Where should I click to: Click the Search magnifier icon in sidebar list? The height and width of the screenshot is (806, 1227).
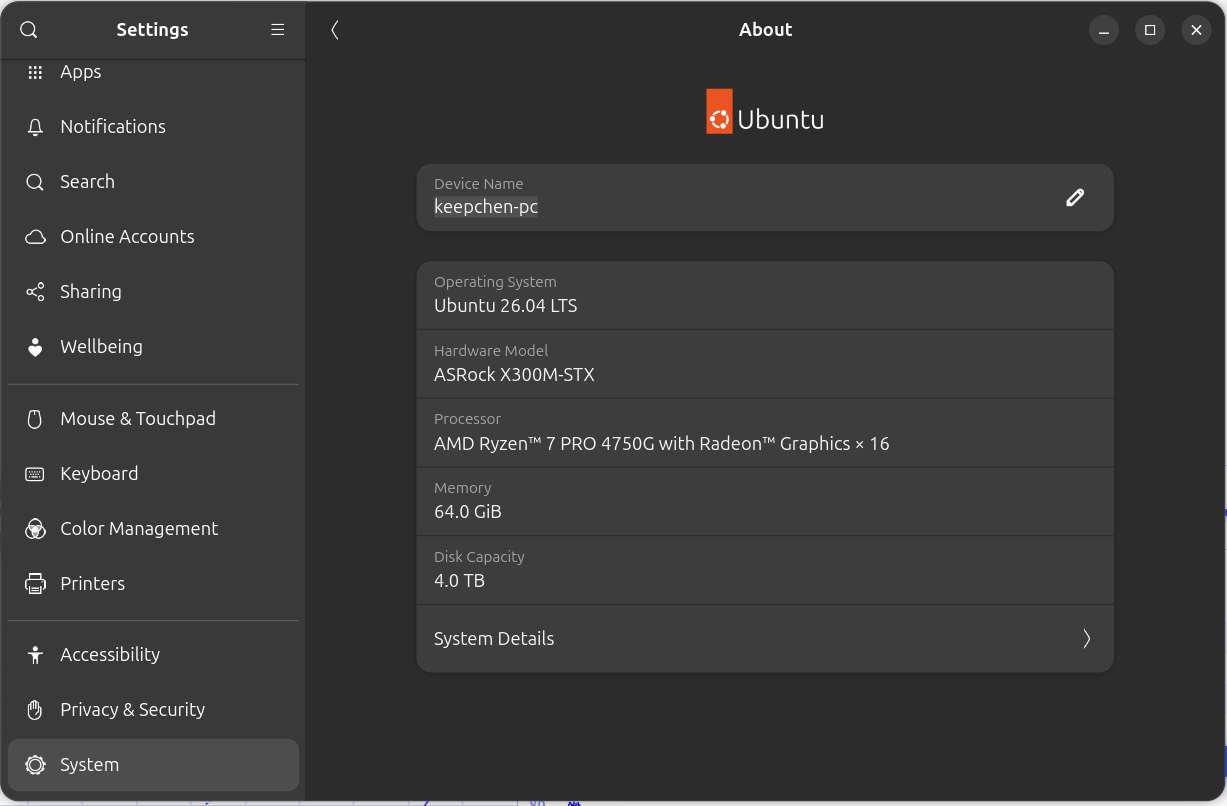(x=35, y=182)
